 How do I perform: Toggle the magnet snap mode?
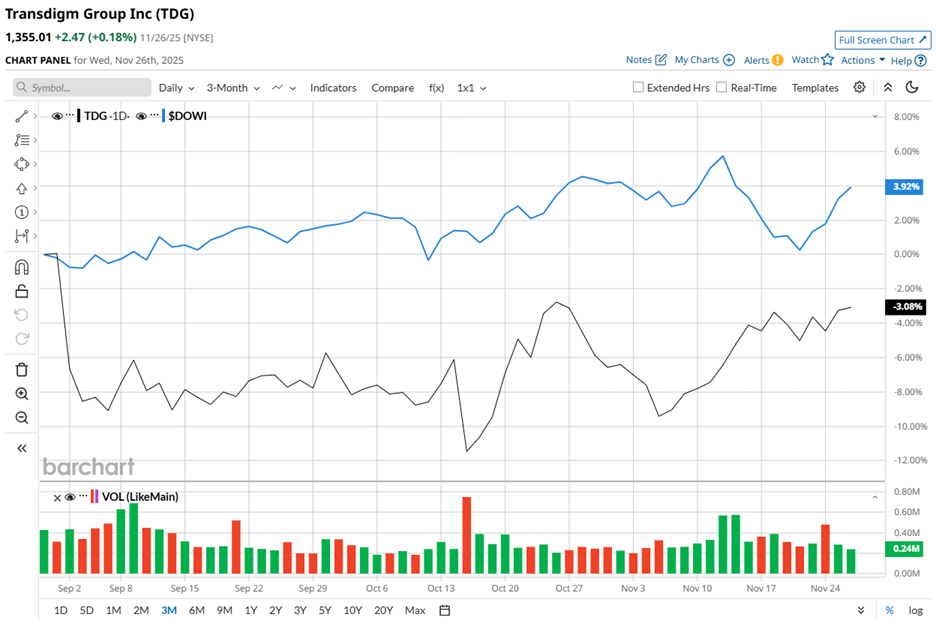point(21,267)
